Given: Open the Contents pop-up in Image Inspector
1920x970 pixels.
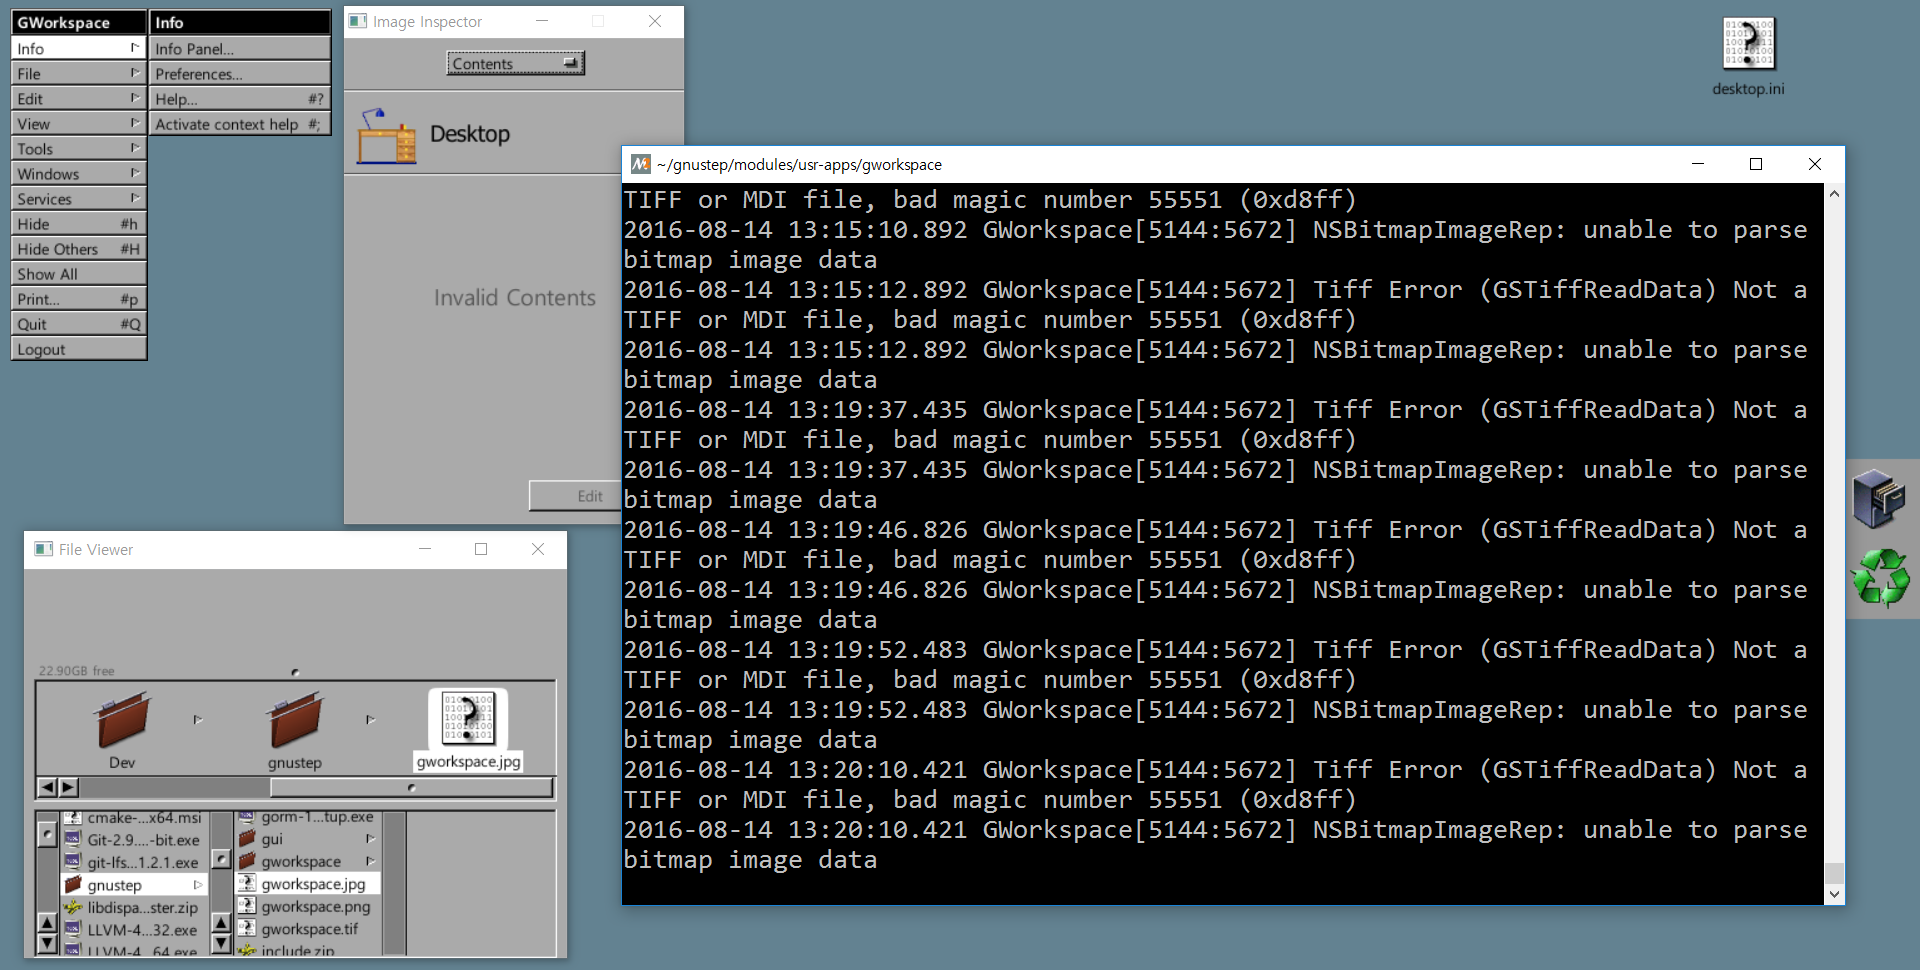Looking at the screenshot, I should (x=515, y=63).
